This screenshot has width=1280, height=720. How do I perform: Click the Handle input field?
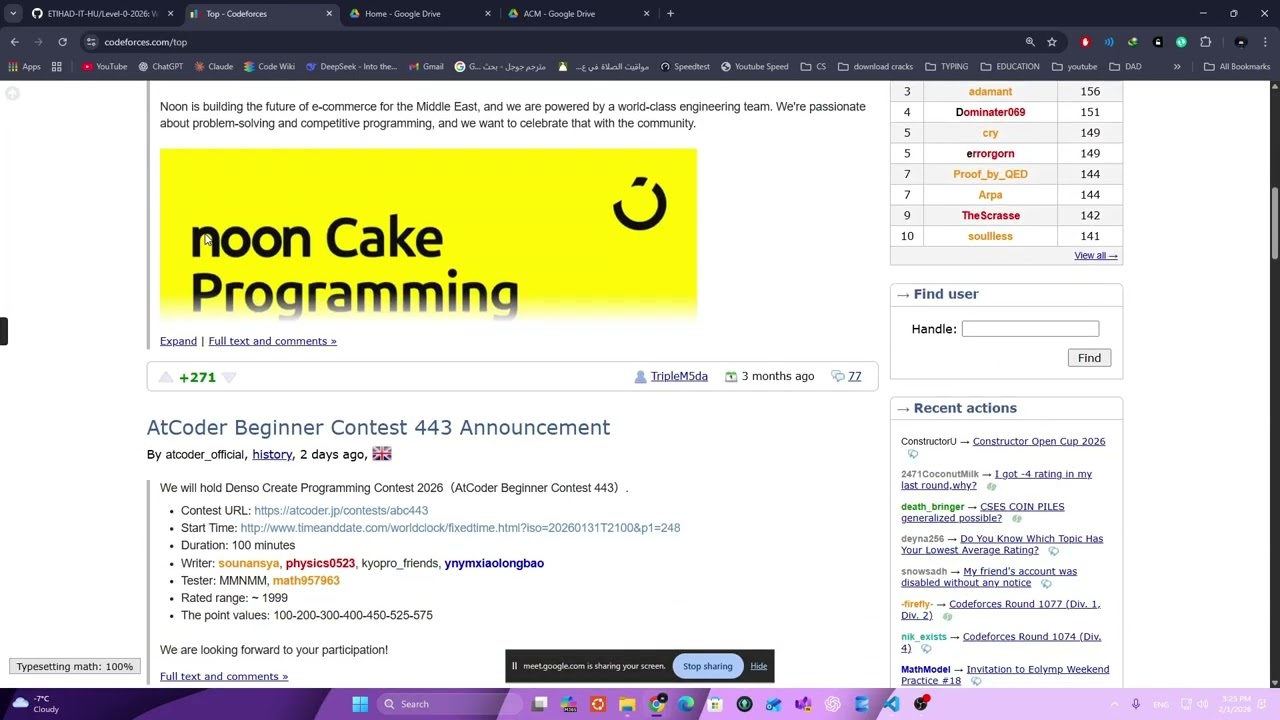tap(1030, 329)
